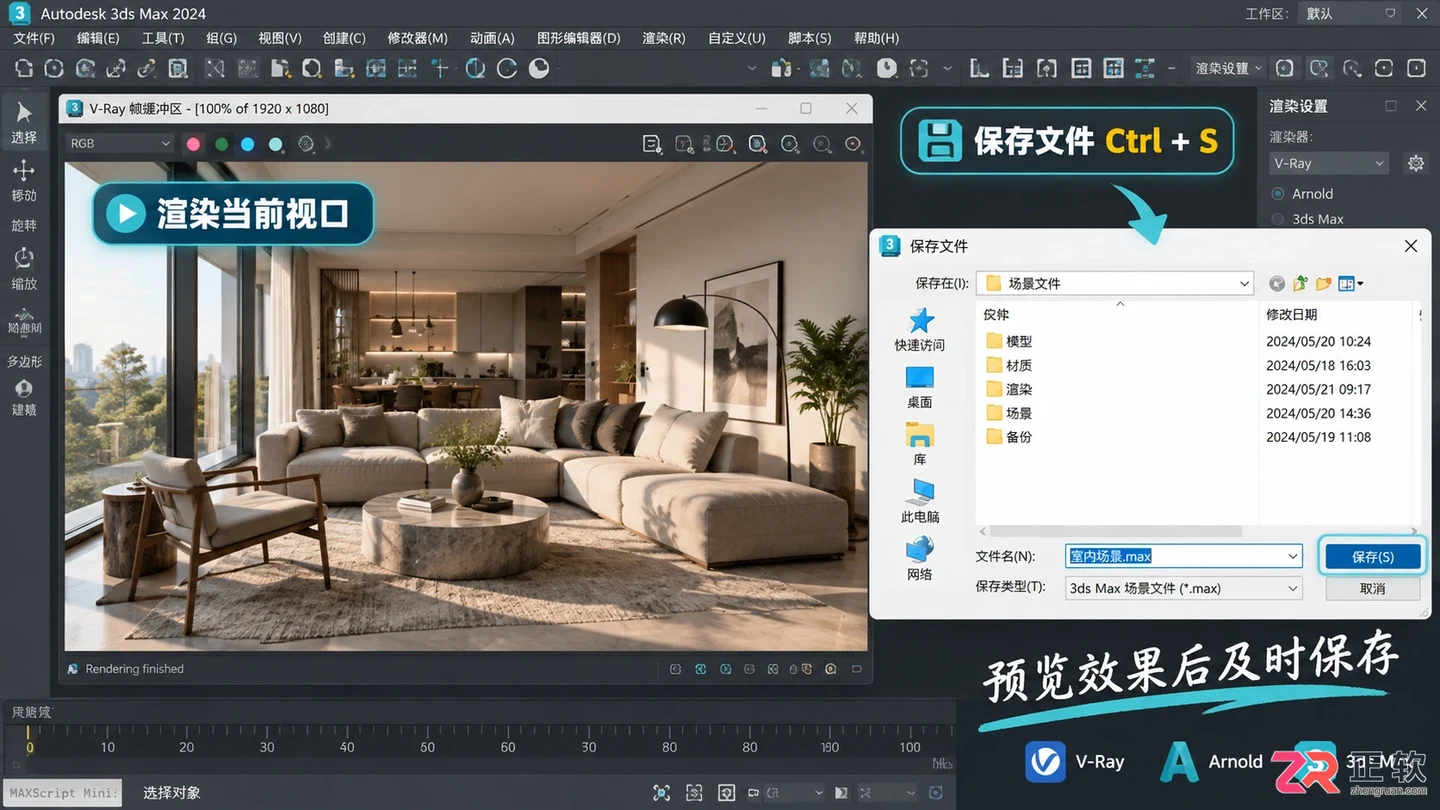Click the Rendering finished status text

(134, 669)
